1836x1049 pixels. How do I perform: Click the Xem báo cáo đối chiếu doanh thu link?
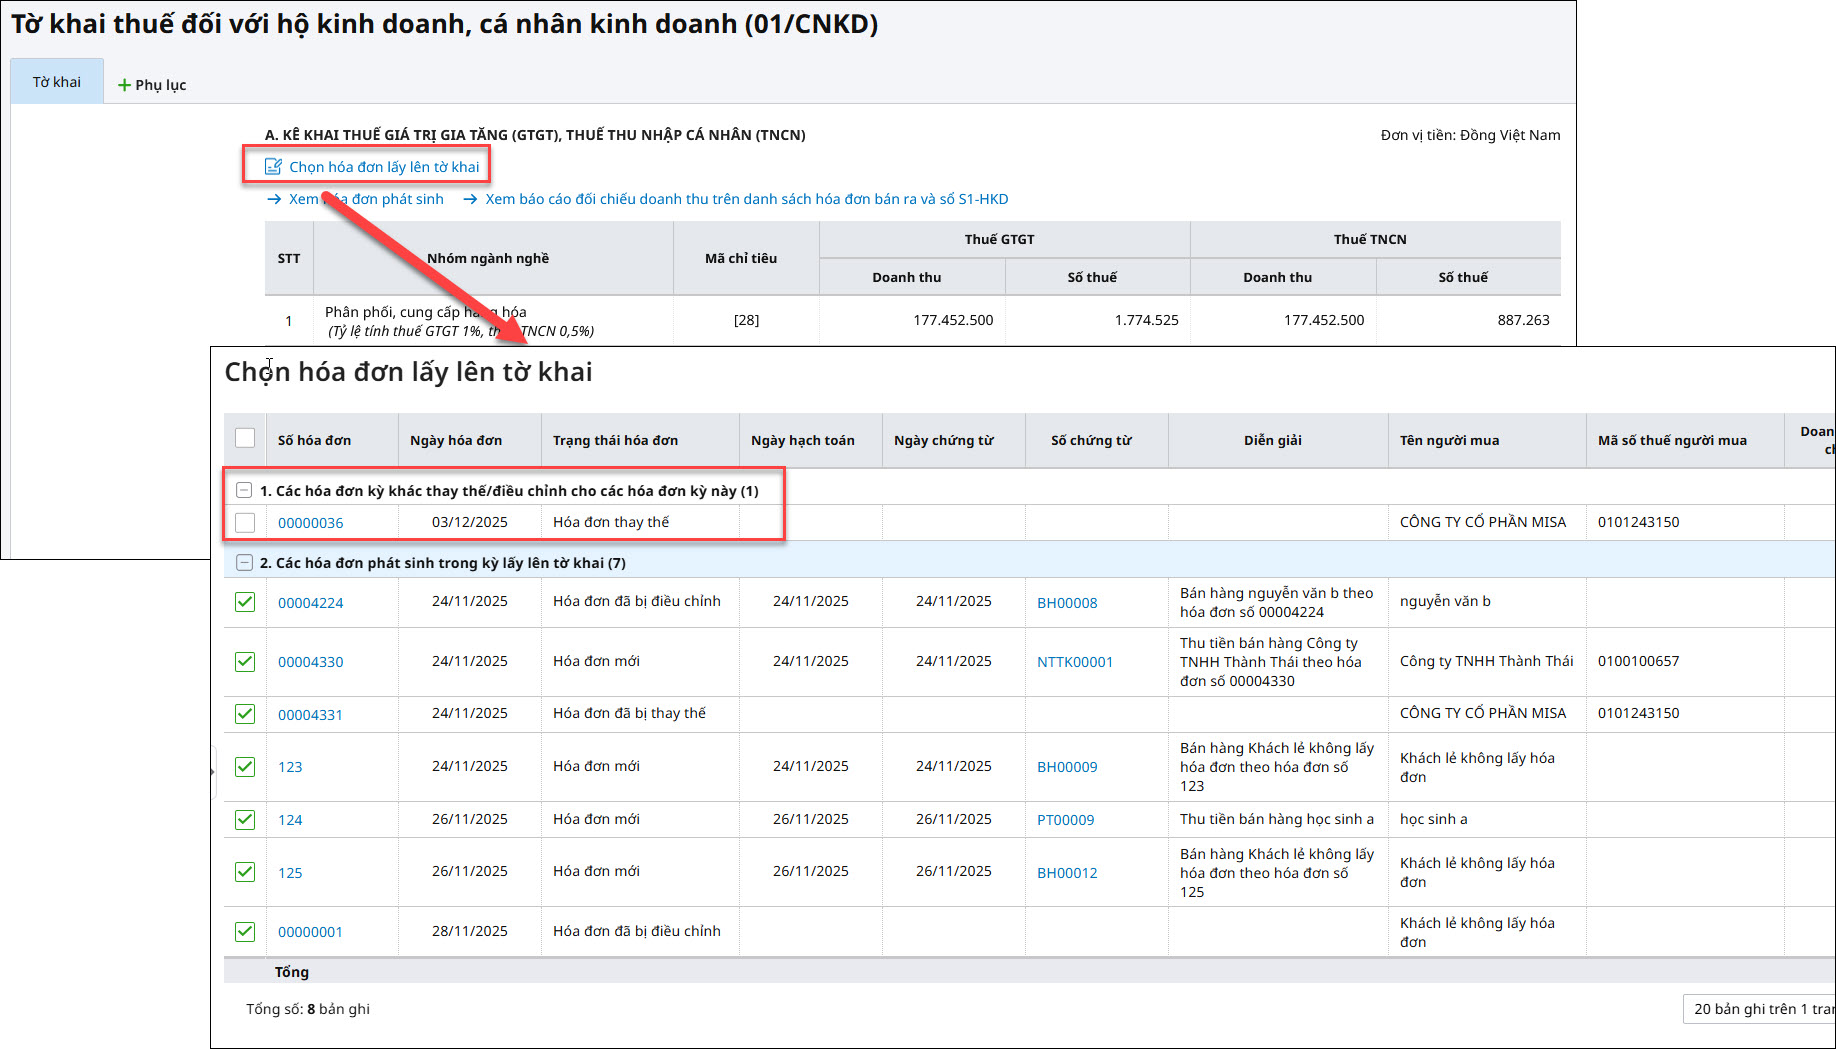click(x=746, y=199)
